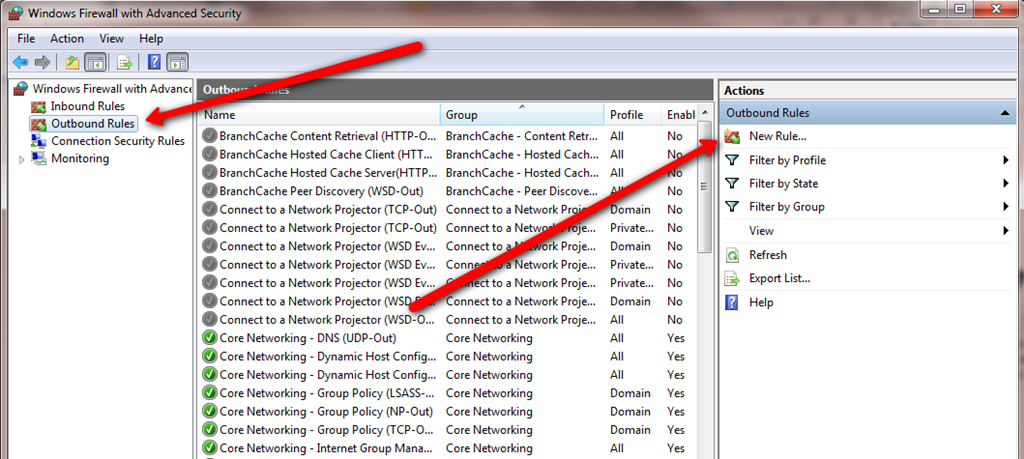The height and width of the screenshot is (459, 1024).
Task: Click Export List... in the Actions pane
Action: (780, 278)
